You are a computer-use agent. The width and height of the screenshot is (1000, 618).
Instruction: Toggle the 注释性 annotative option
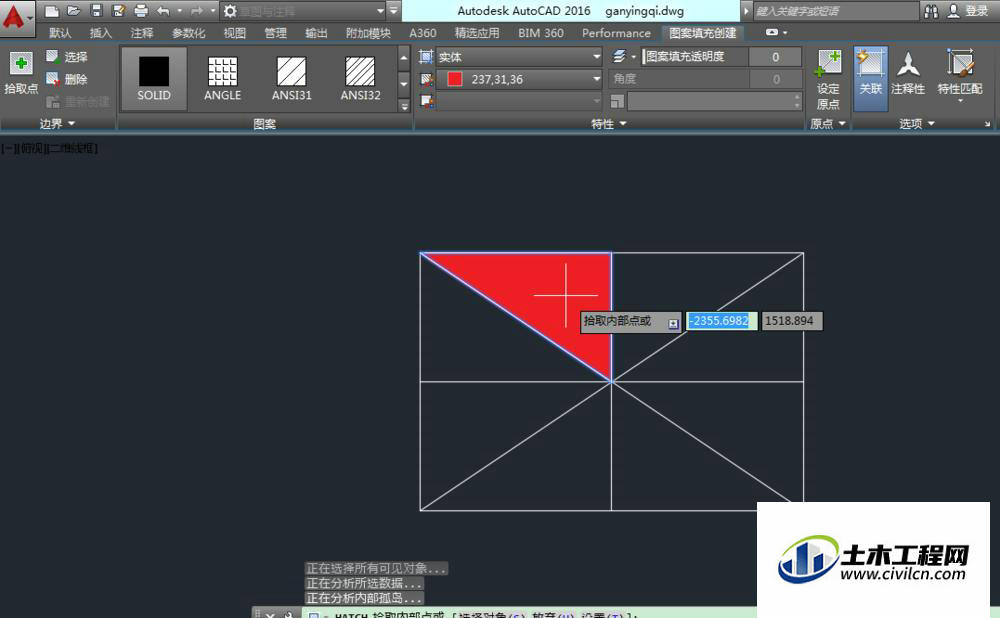coord(908,73)
